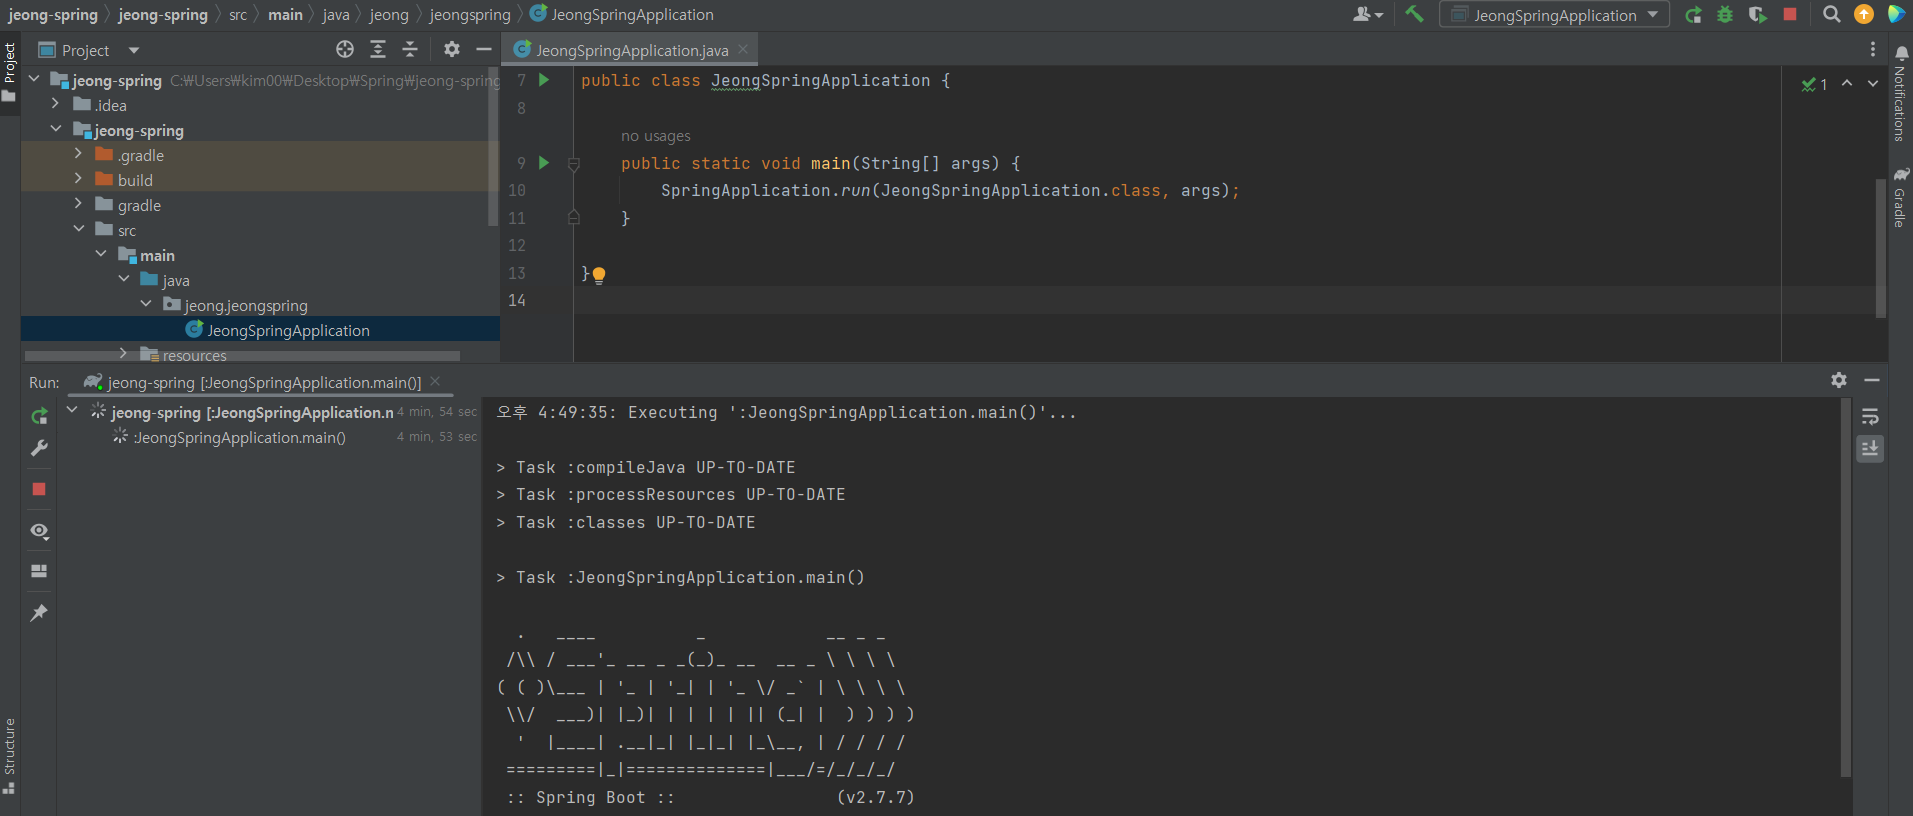Screen dimensions: 1913x816
Task: Open the Structure side tab
Action: pyautogui.click(x=10, y=755)
